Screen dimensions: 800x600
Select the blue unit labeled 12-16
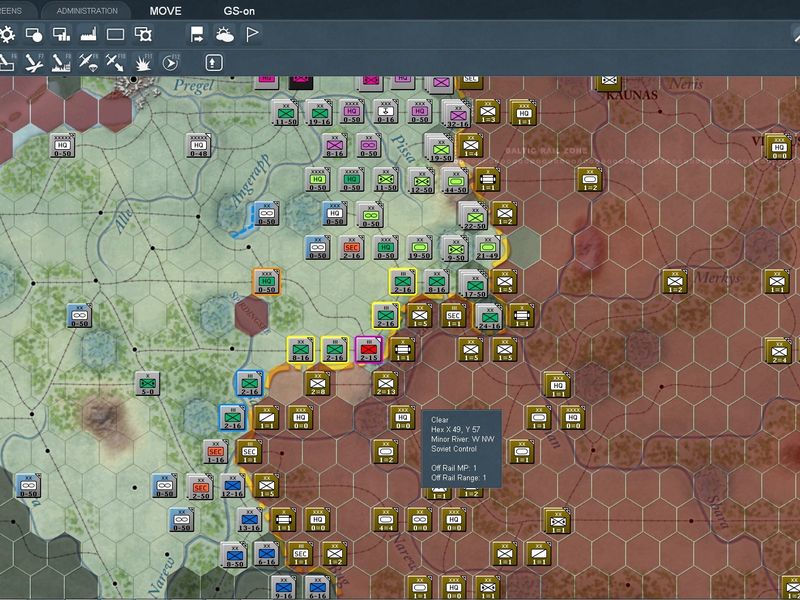point(232,486)
